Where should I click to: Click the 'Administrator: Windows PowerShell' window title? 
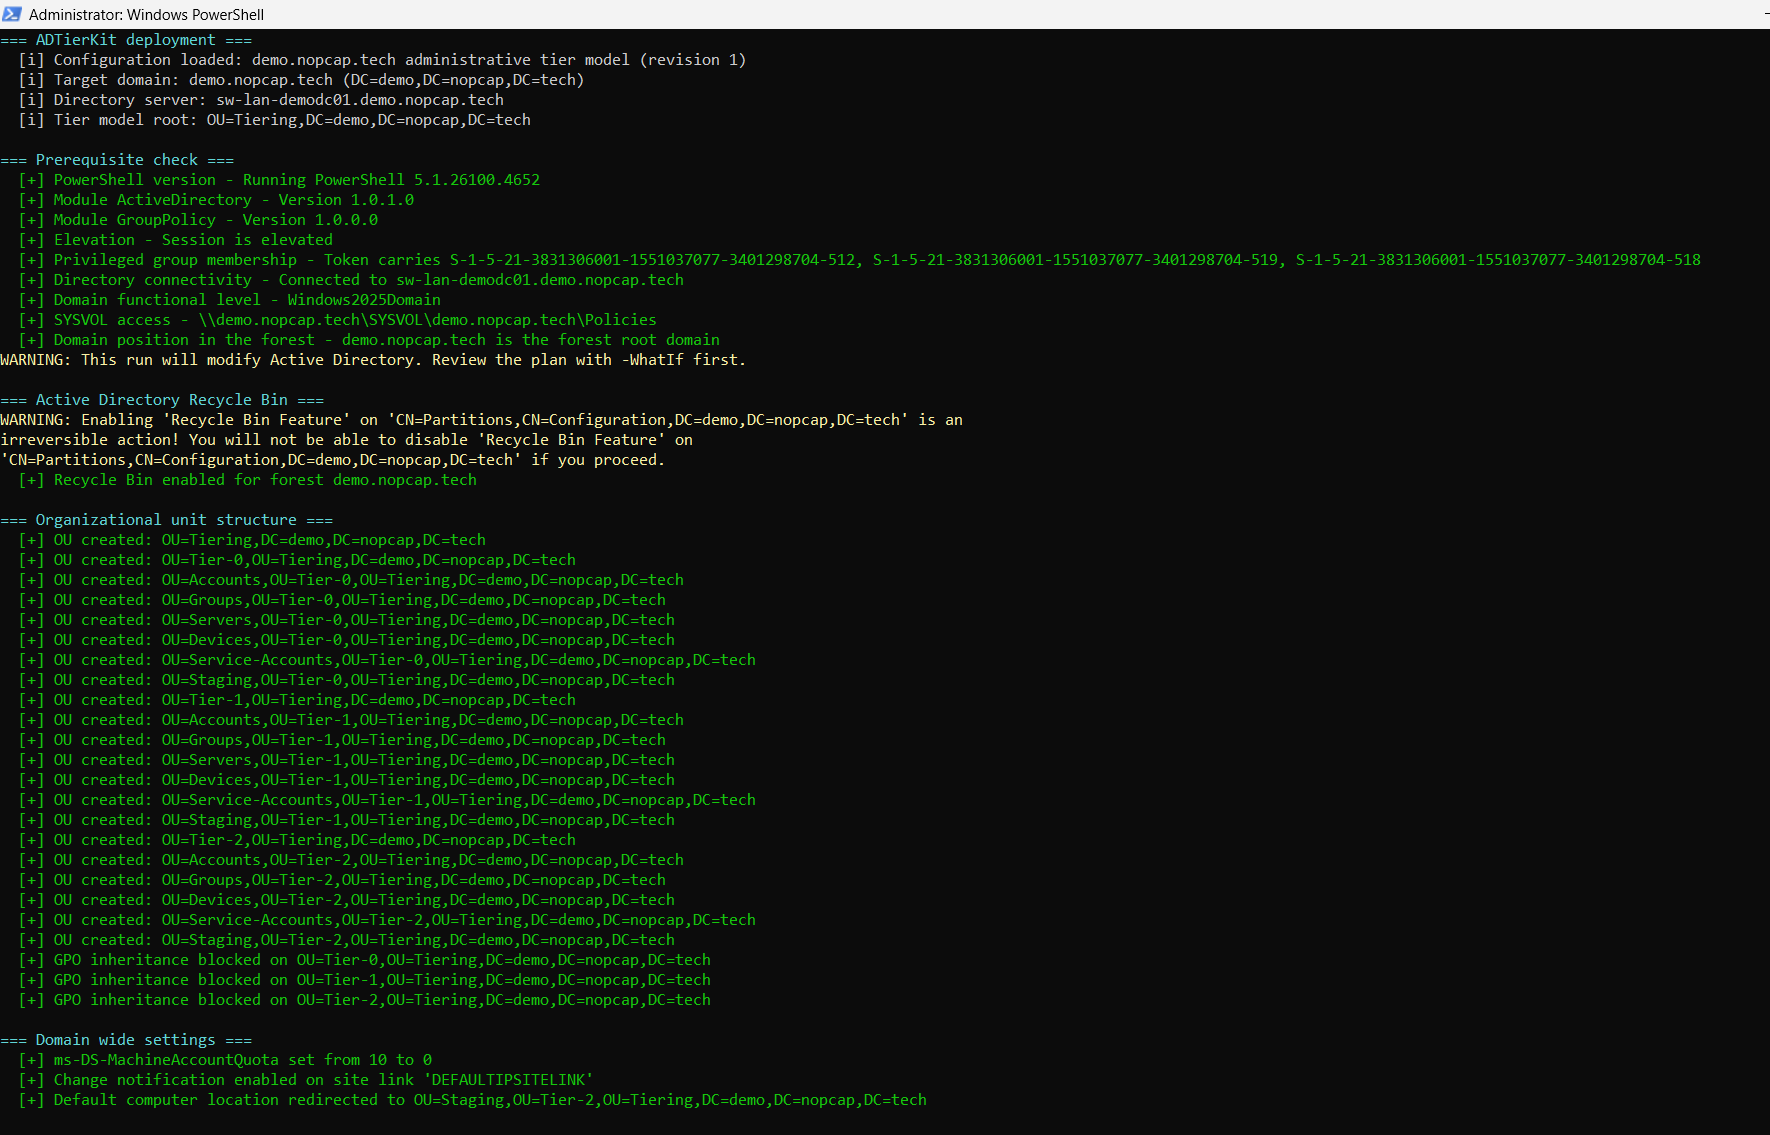pyautogui.click(x=147, y=14)
